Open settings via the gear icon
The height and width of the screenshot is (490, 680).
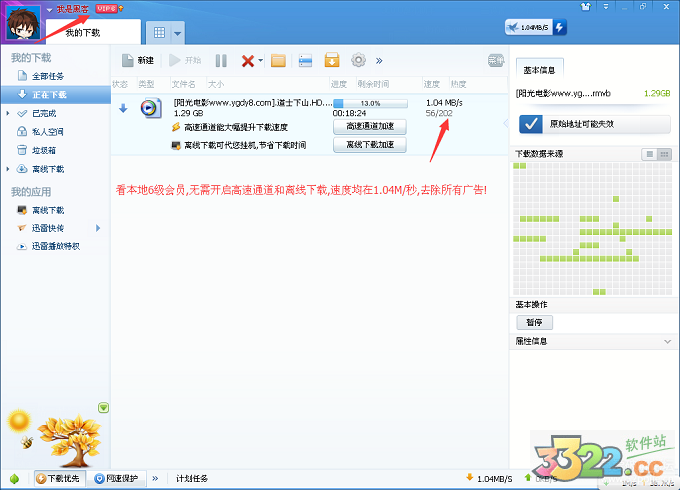pyautogui.click(x=358, y=60)
